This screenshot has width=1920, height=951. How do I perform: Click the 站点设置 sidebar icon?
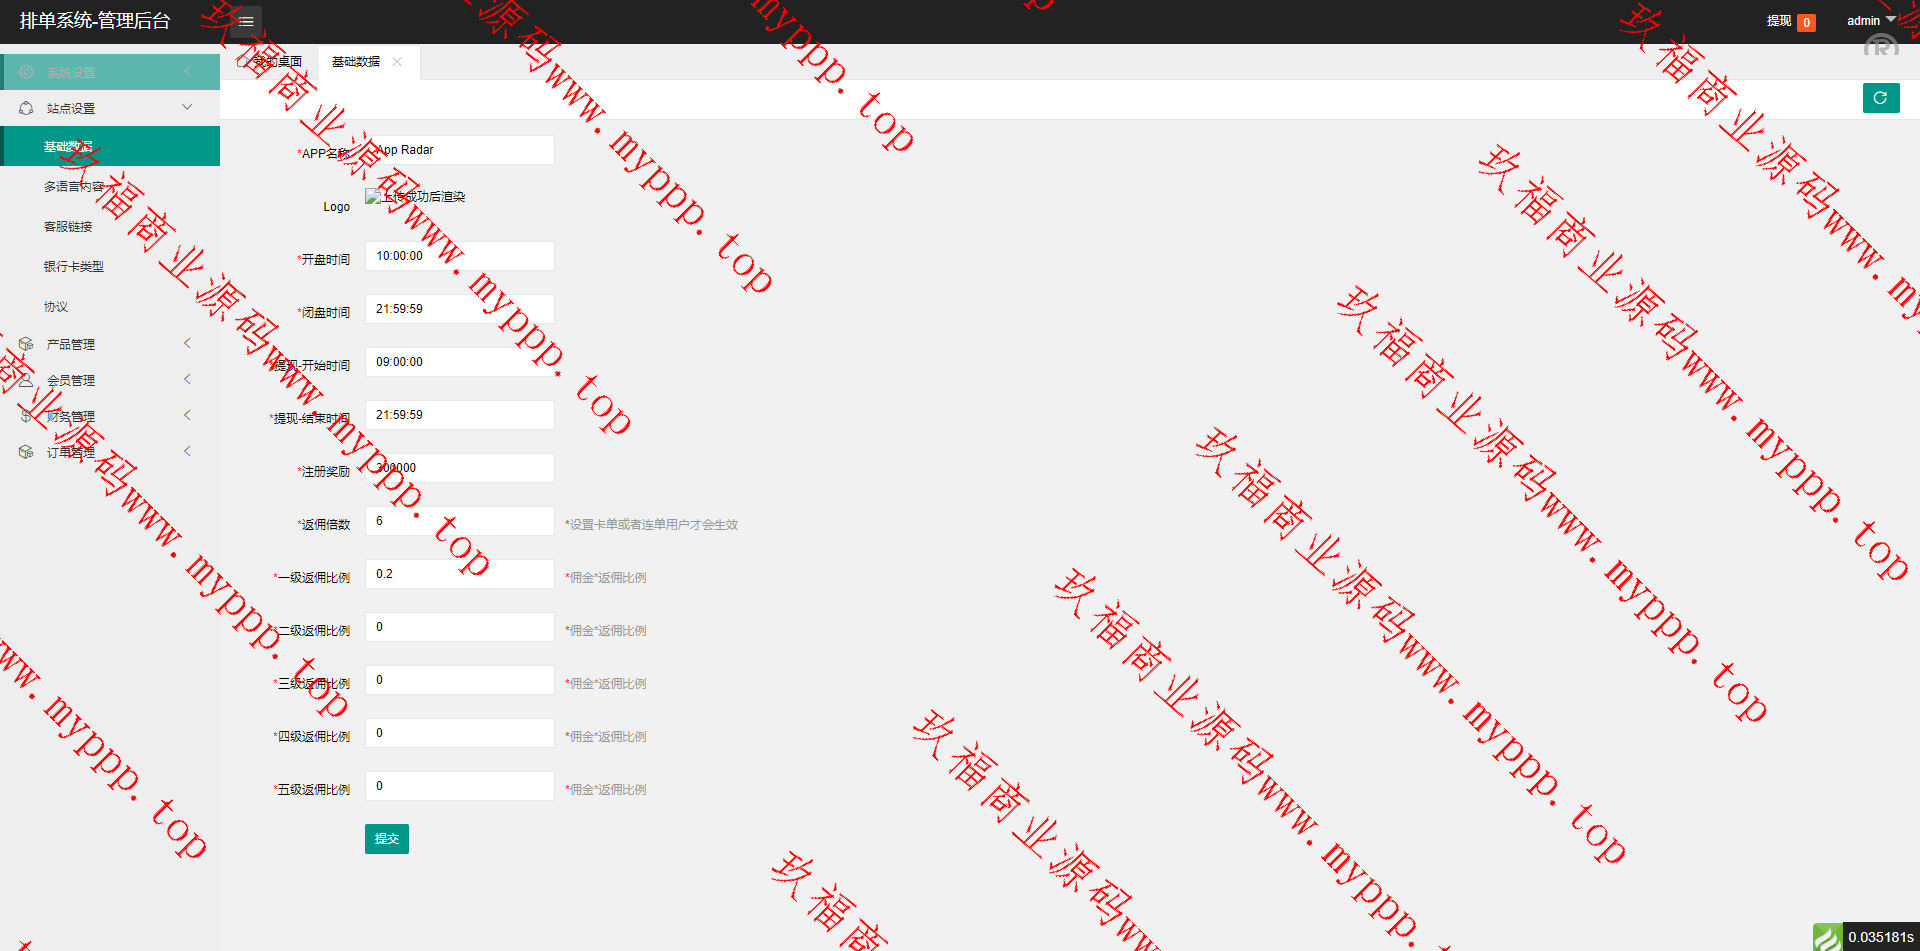point(27,108)
